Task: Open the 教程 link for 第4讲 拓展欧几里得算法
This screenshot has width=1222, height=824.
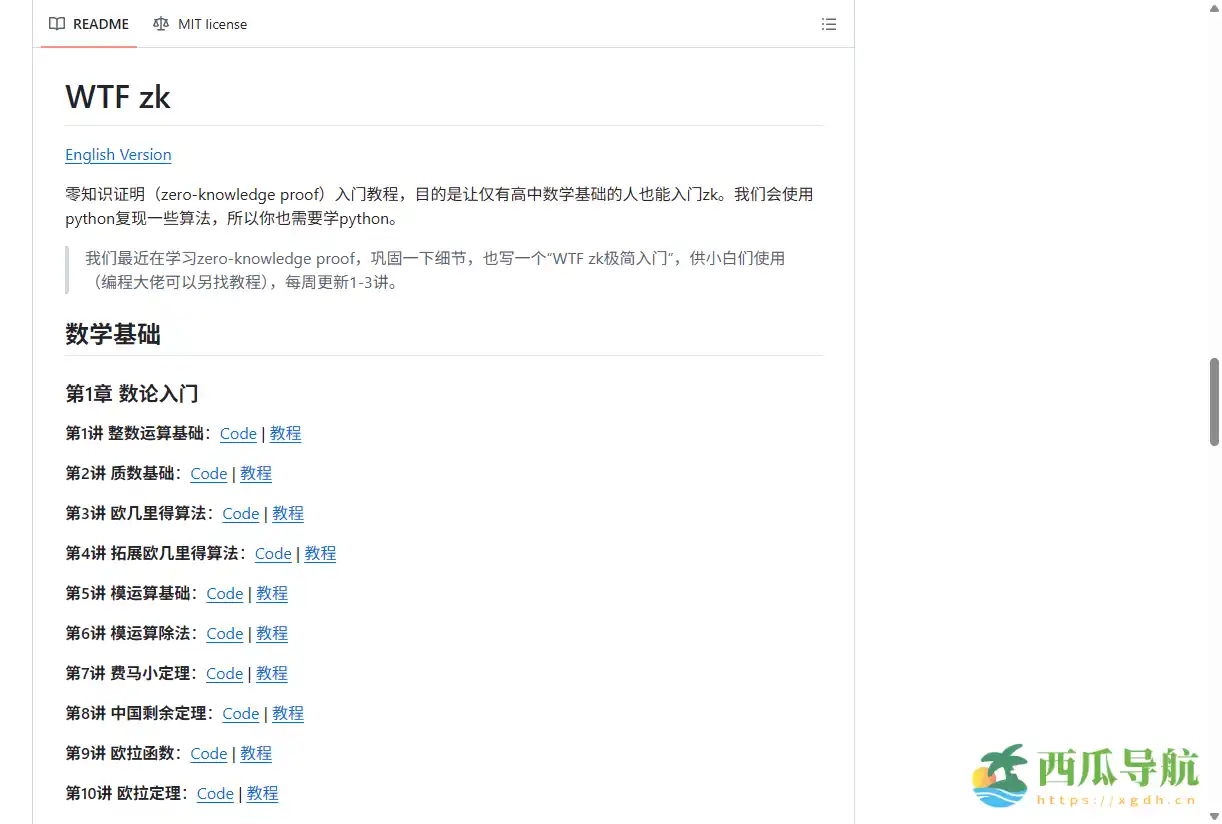Action: pos(320,553)
